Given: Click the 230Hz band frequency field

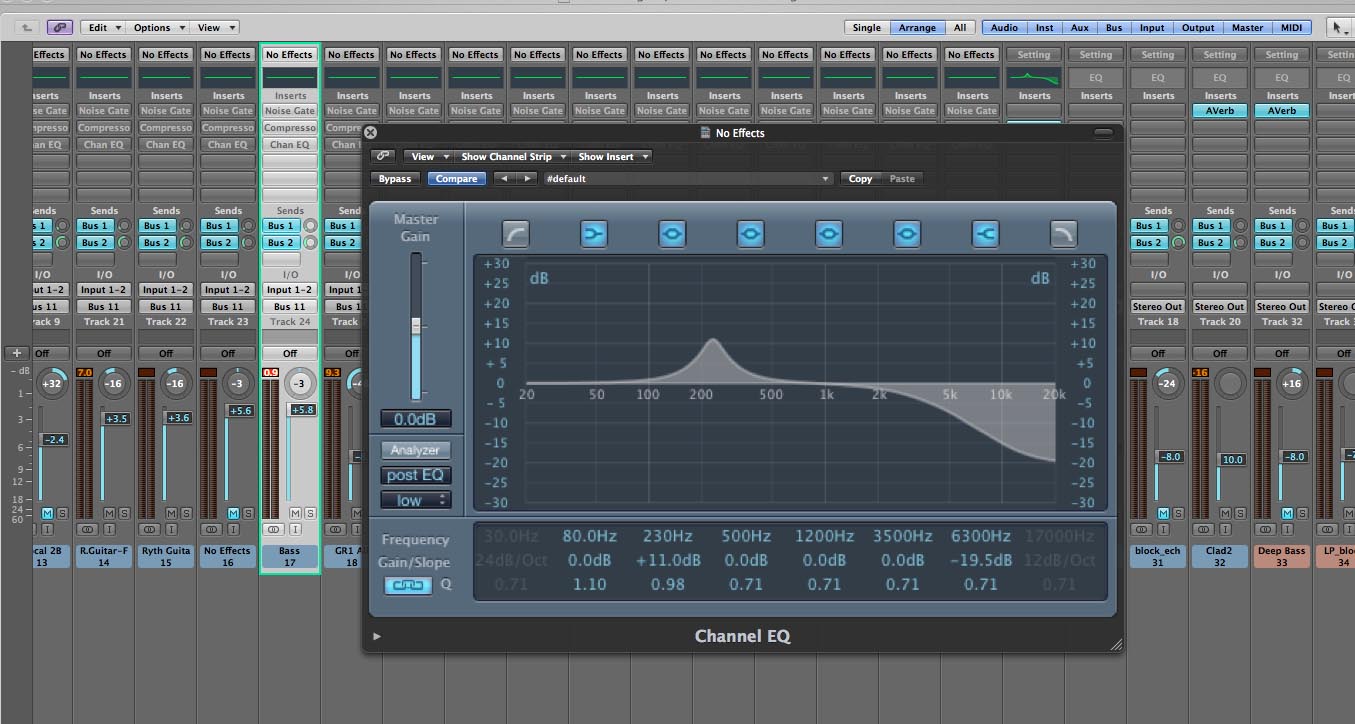Looking at the screenshot, I should (667, 536).
